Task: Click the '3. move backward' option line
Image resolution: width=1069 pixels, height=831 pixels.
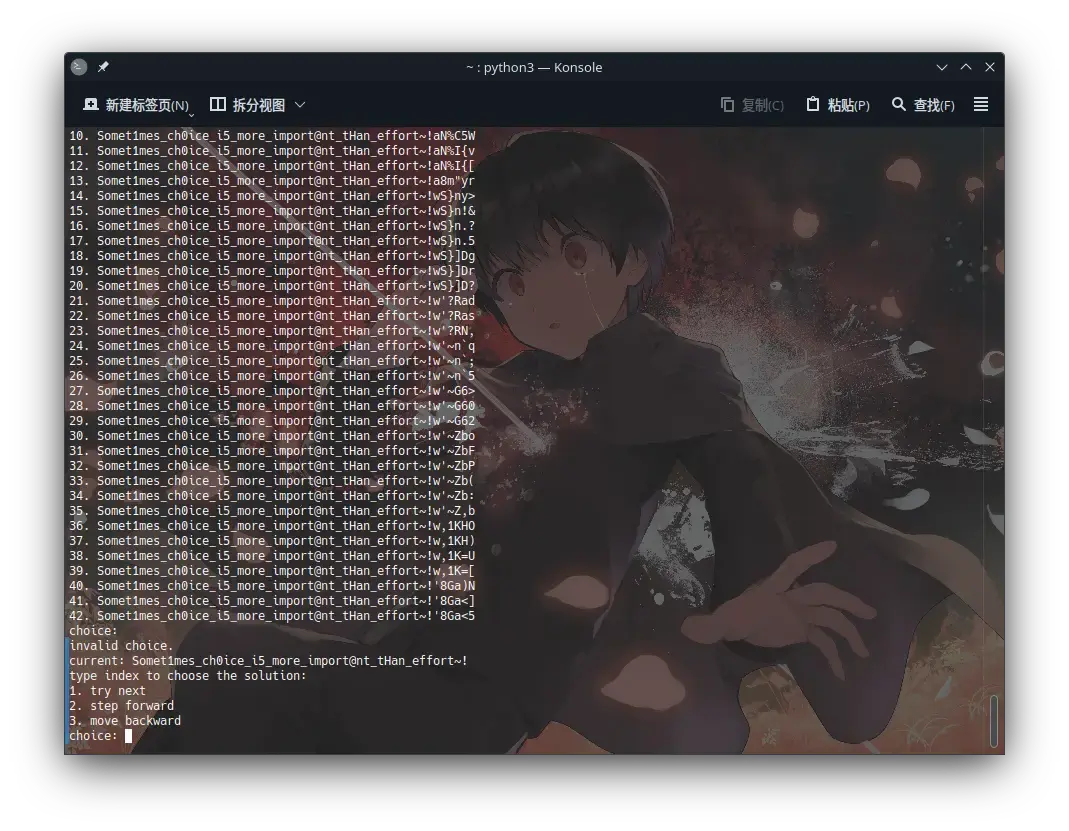Action: pyautogui.click(x=125, y=721)
